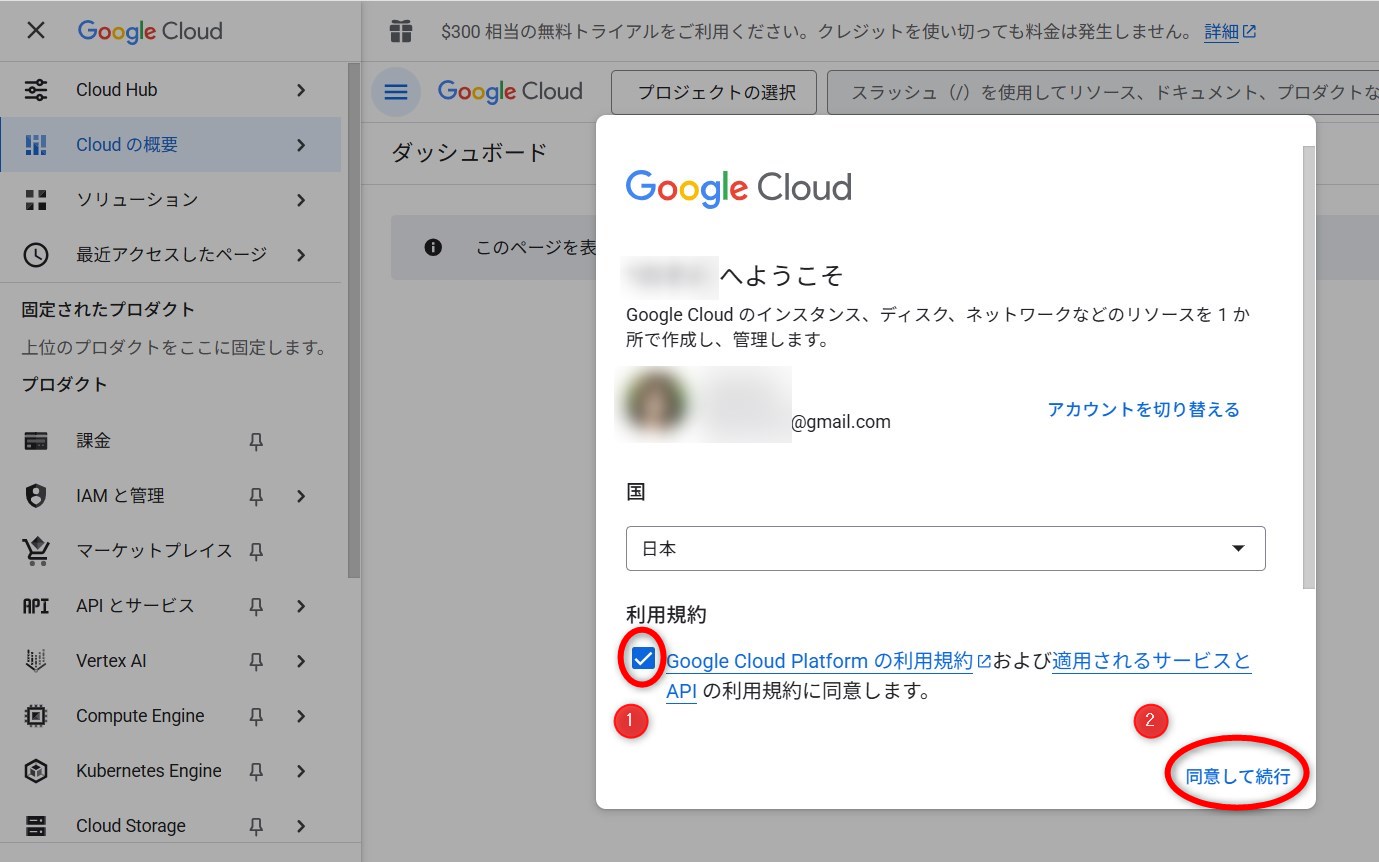Screen dimensions: 1379x862
Task: Click the IAM shield icon
Action: point(36,496)
